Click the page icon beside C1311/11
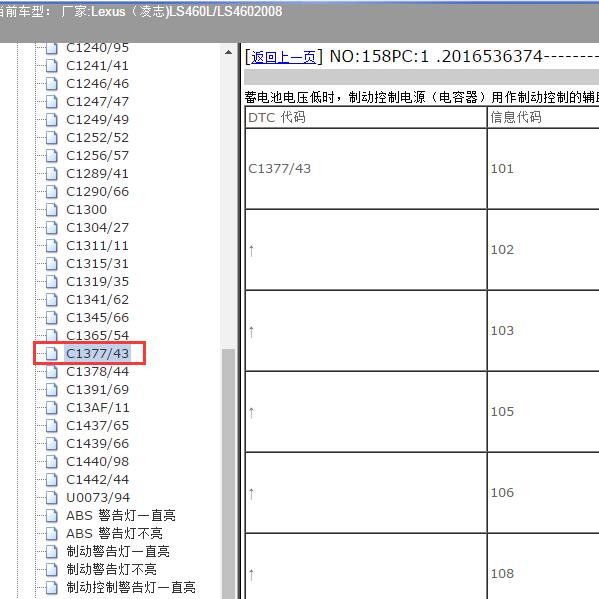 click(52, 246)
